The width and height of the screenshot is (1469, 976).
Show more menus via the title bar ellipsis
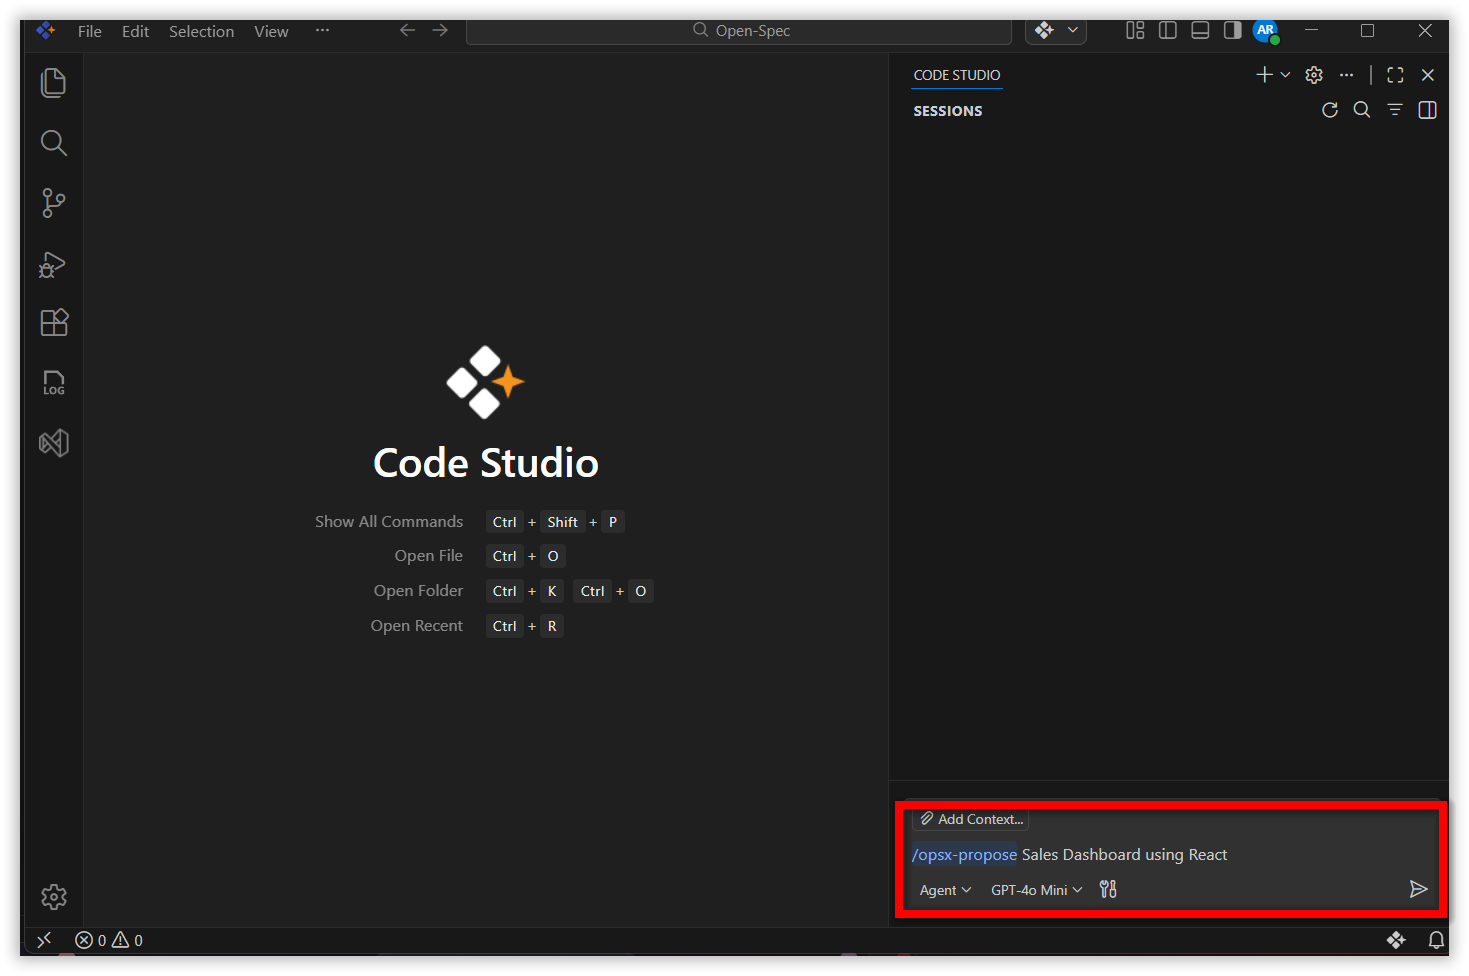(322, 30)
